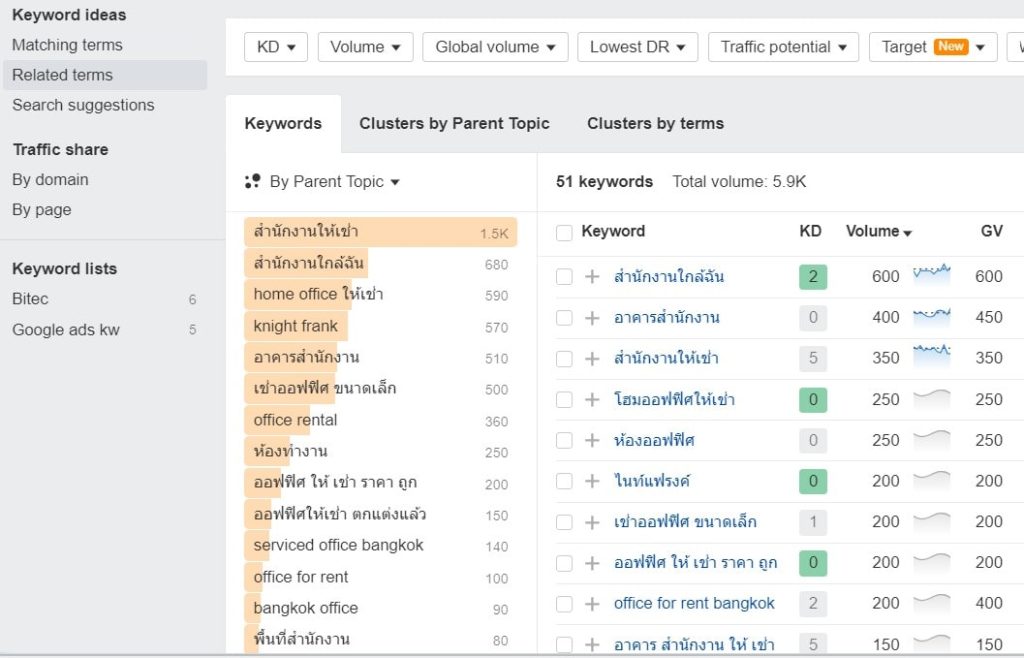This screenshot has width=1024, height=658.
Task: Open trend chart for โฮมออฟฟิศให้เช่า row
Action: coord(931,399)
